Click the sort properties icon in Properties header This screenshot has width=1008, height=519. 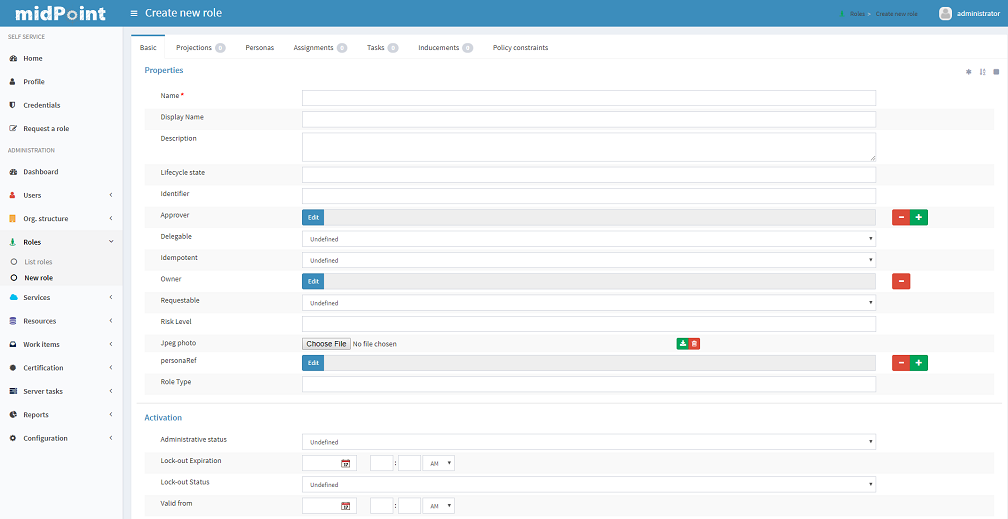(x=983, y=72)
